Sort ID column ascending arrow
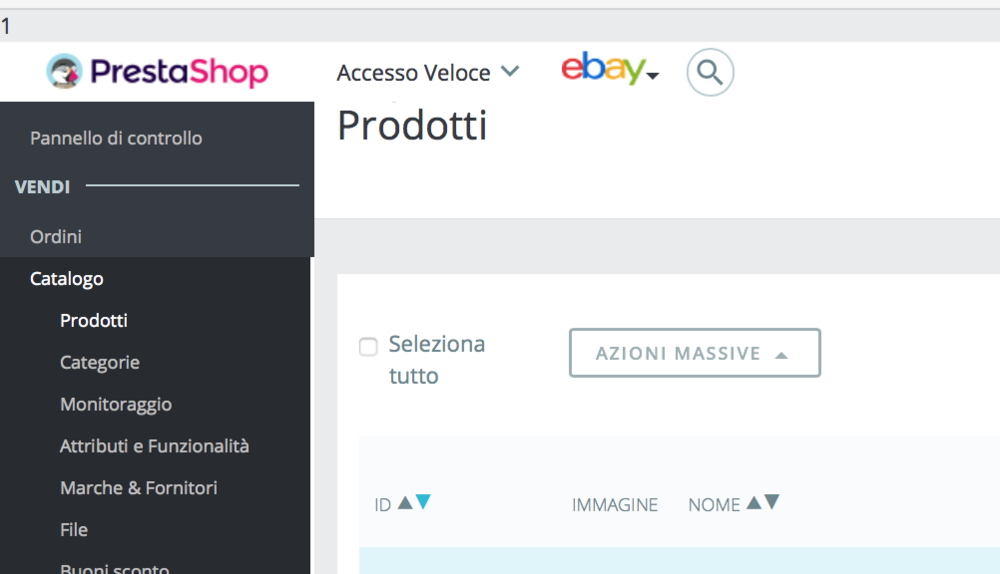Image resolution: width=1000 pixels, height=574 pixels. 405,503
